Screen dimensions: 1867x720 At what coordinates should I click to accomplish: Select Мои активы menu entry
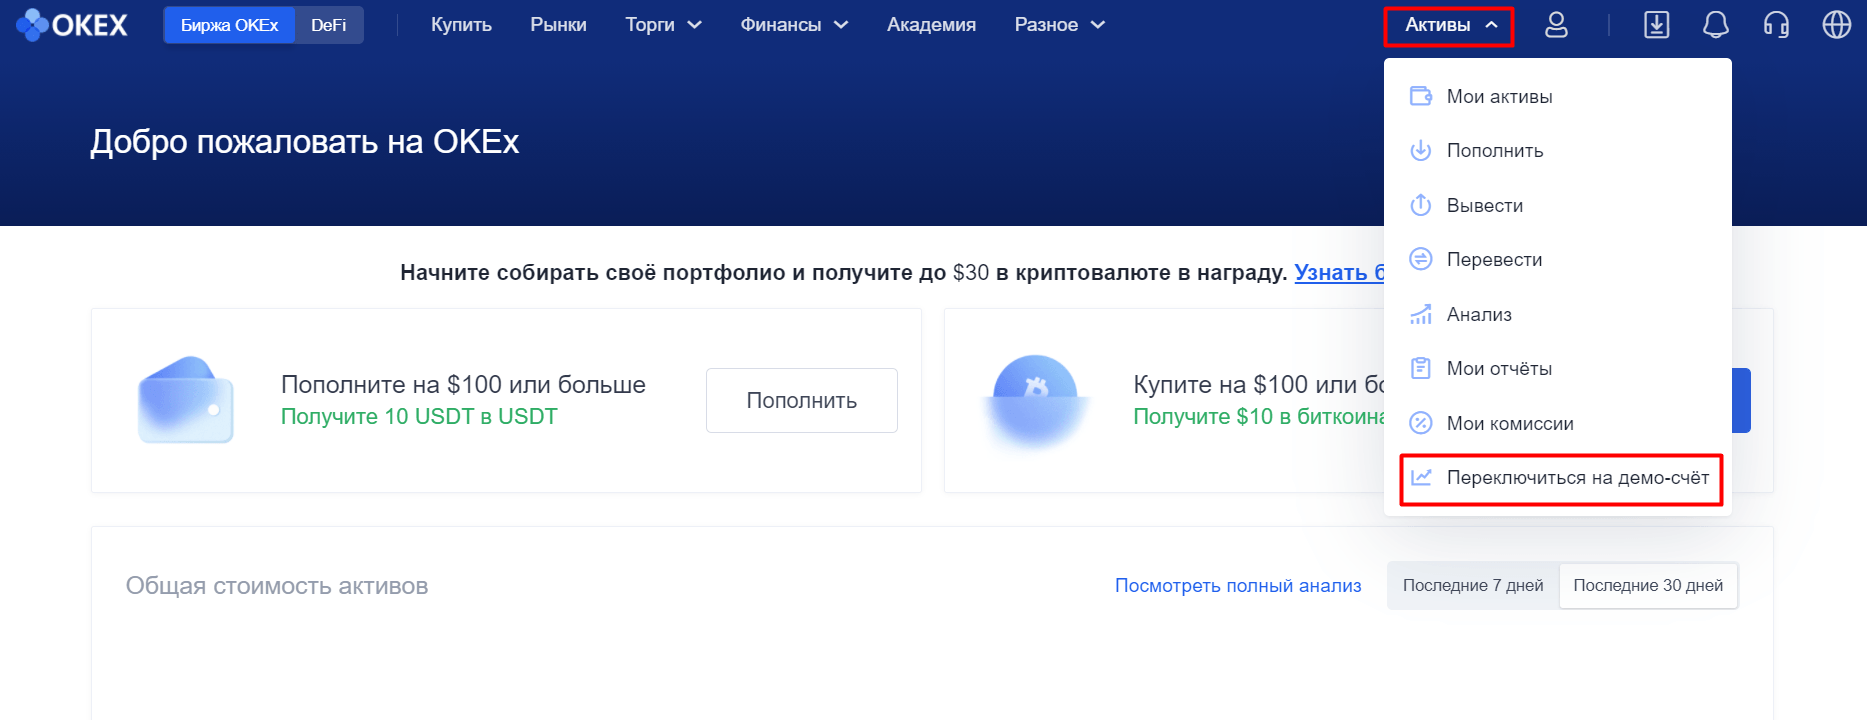(1558, 96)
